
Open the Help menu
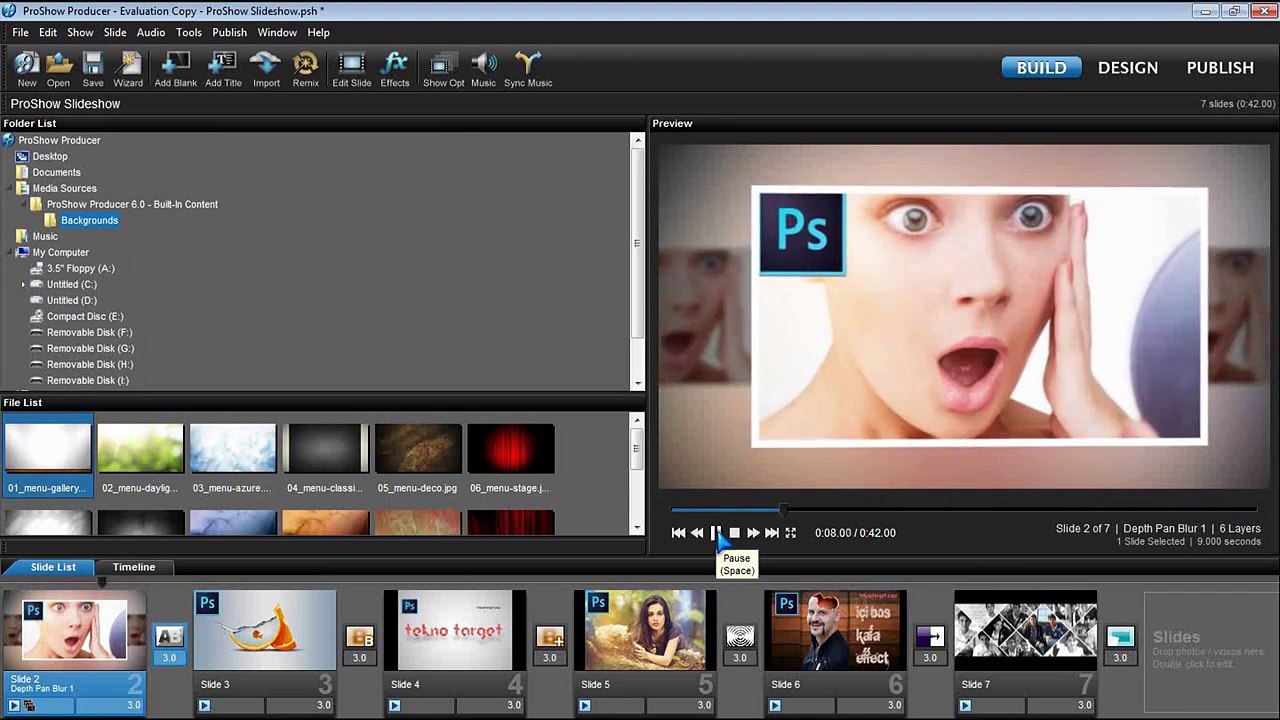tap(318, 32)
